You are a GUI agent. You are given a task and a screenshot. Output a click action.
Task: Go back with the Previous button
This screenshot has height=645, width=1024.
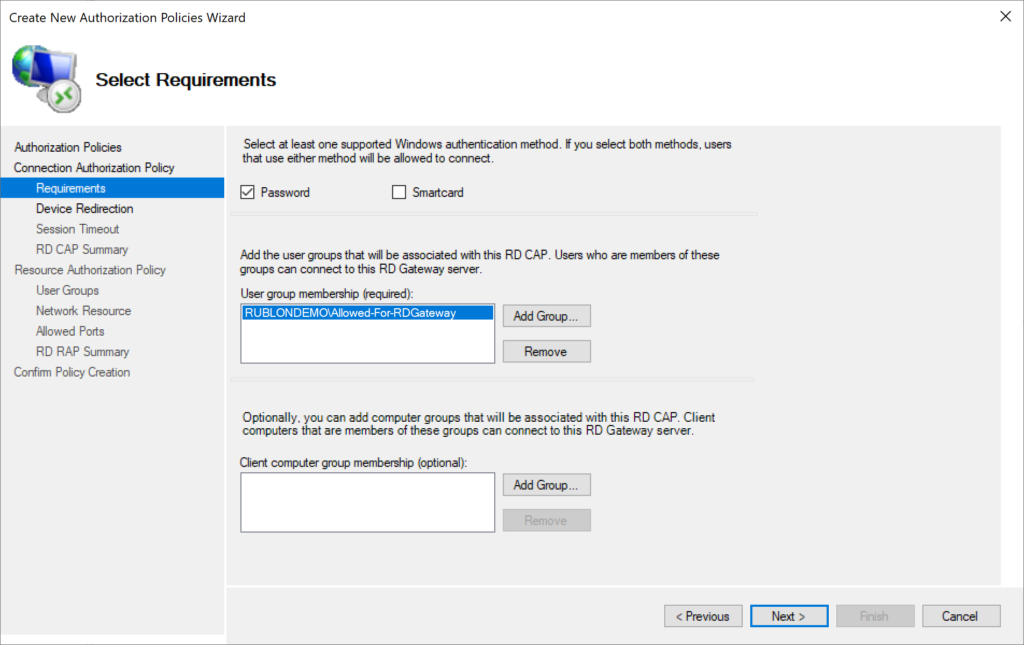[703, 616]
